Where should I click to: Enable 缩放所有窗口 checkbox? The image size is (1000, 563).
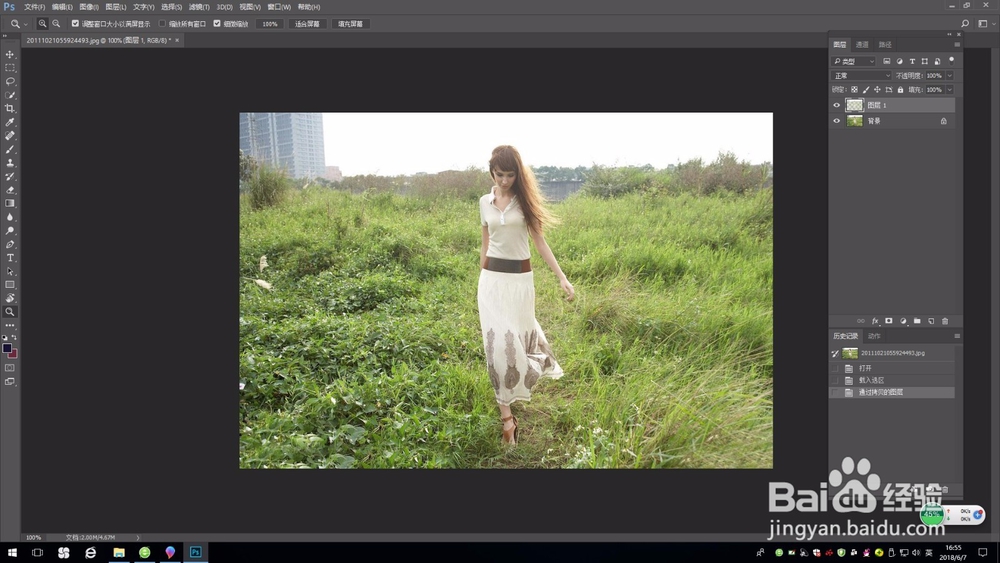tap(162, 24)
